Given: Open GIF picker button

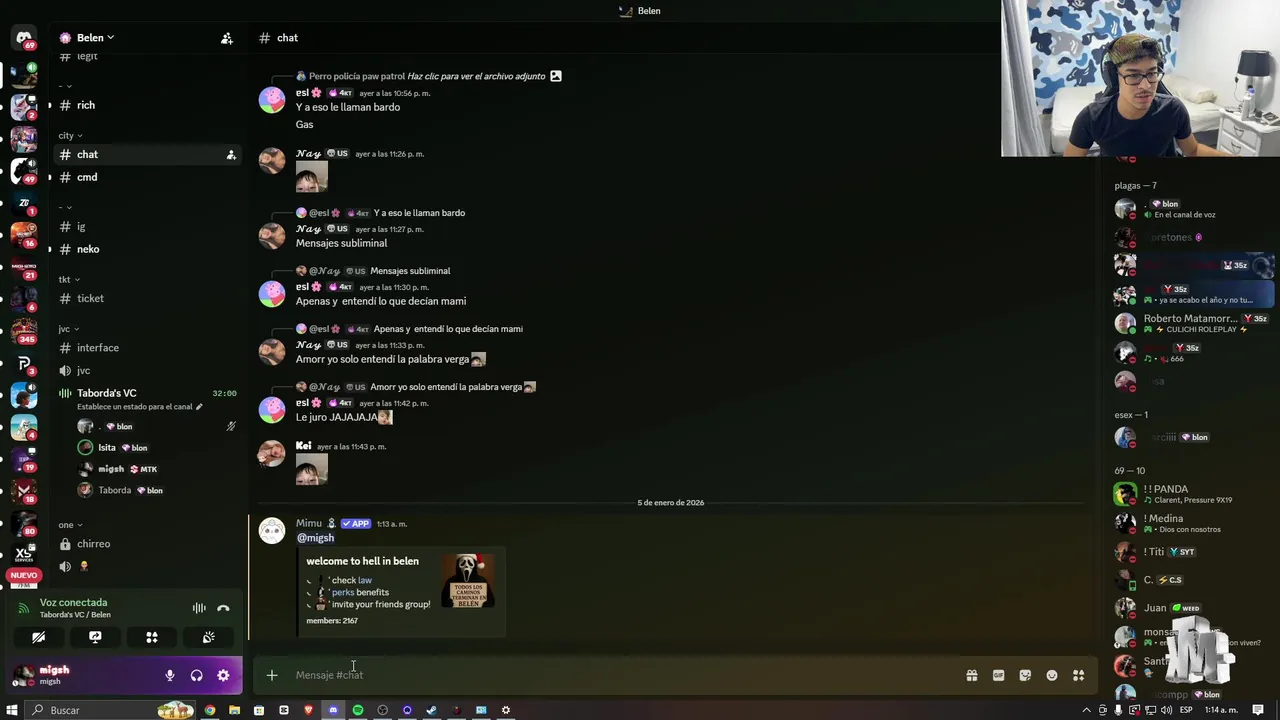Looking at the screenshot, I should [x=998, y=676].
